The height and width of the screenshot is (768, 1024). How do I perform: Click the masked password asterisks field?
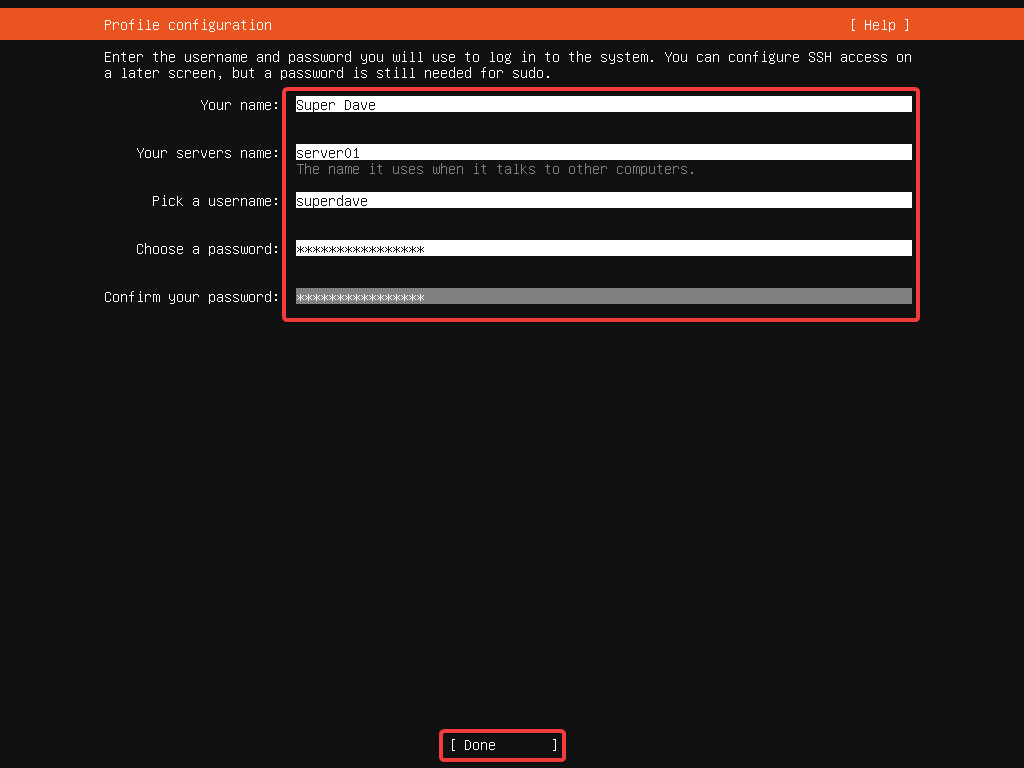click(x=600, y=248)
